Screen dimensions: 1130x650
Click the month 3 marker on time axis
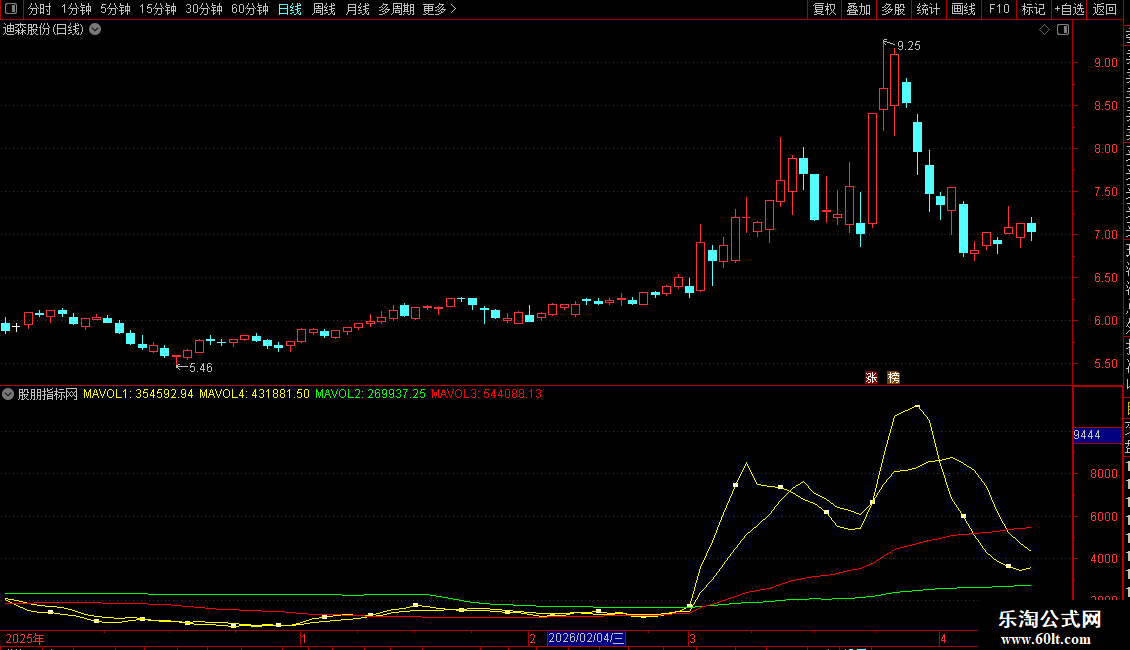692,638
